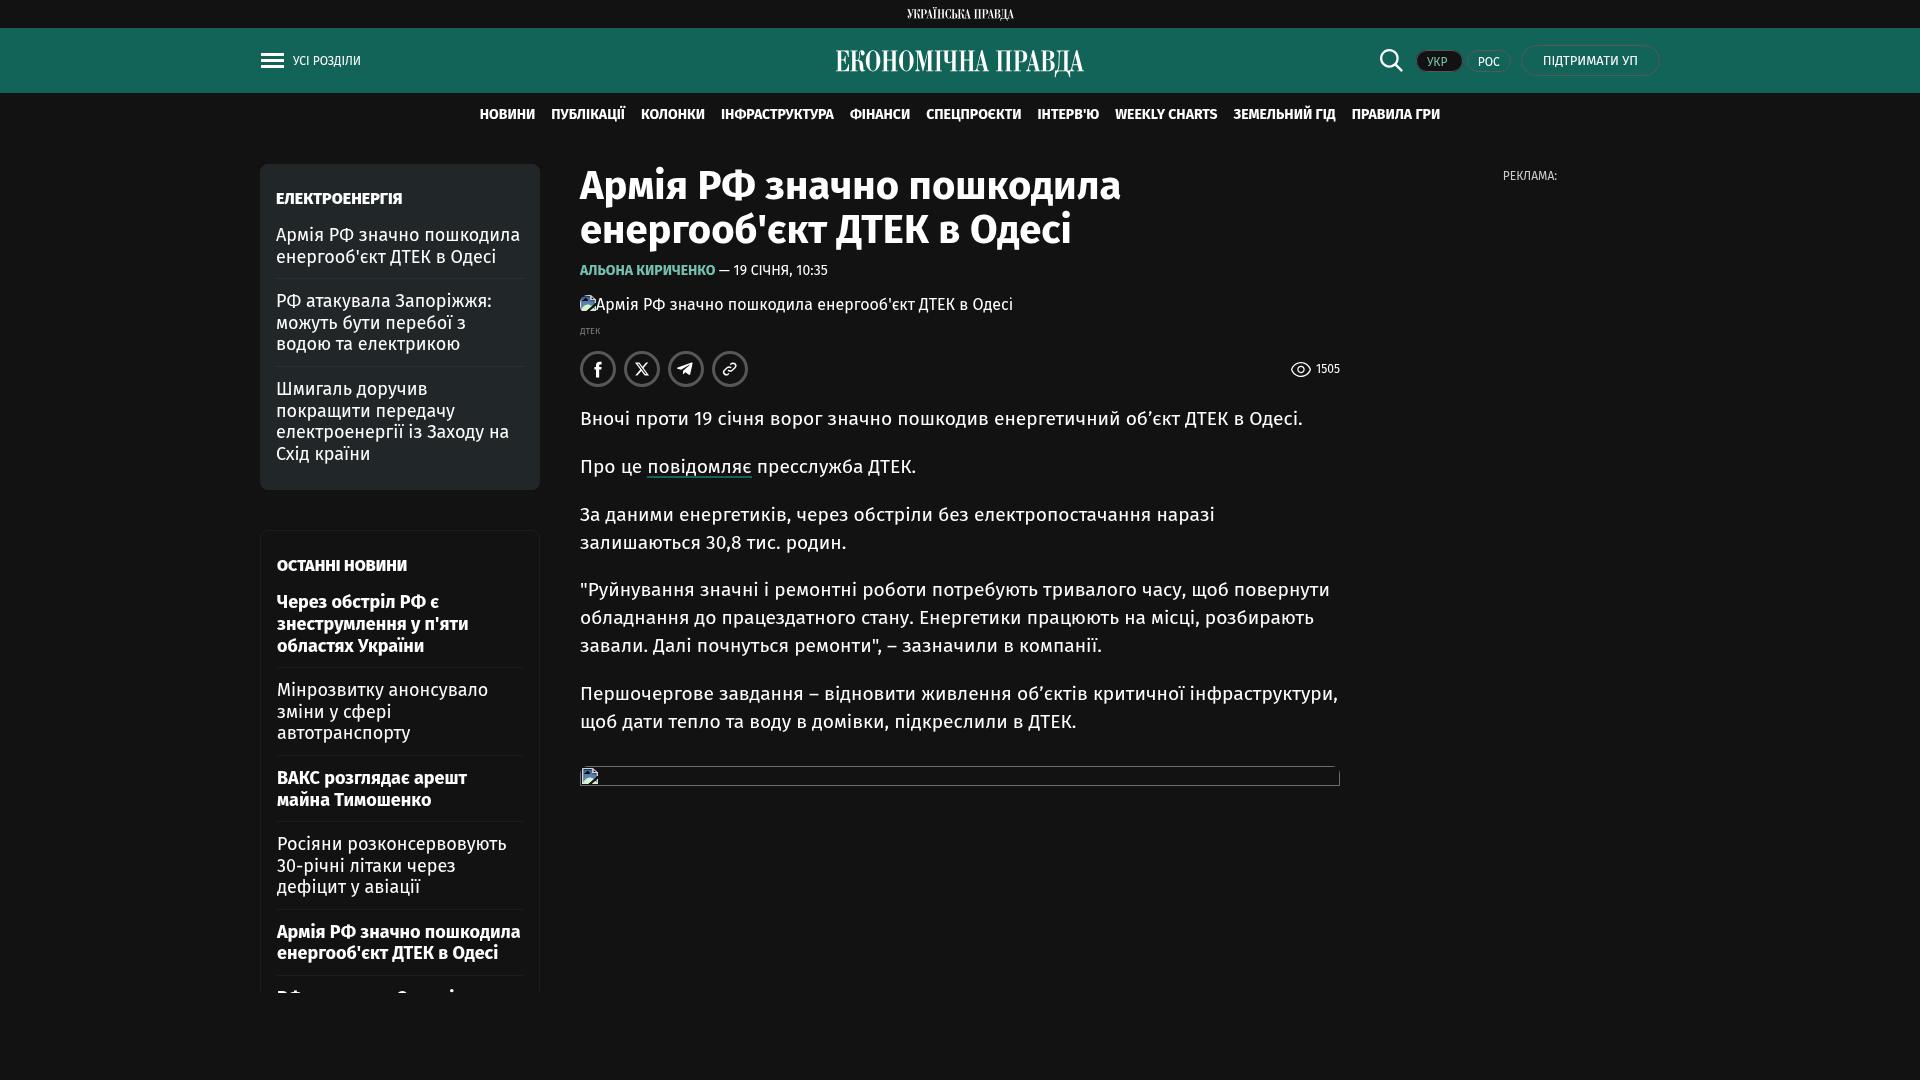The height and width of the screenshot is (1080, 1920).
Task: Open the ВАКС розглядає арешт майна Тимошенко news item
Action: click(372, 789)
